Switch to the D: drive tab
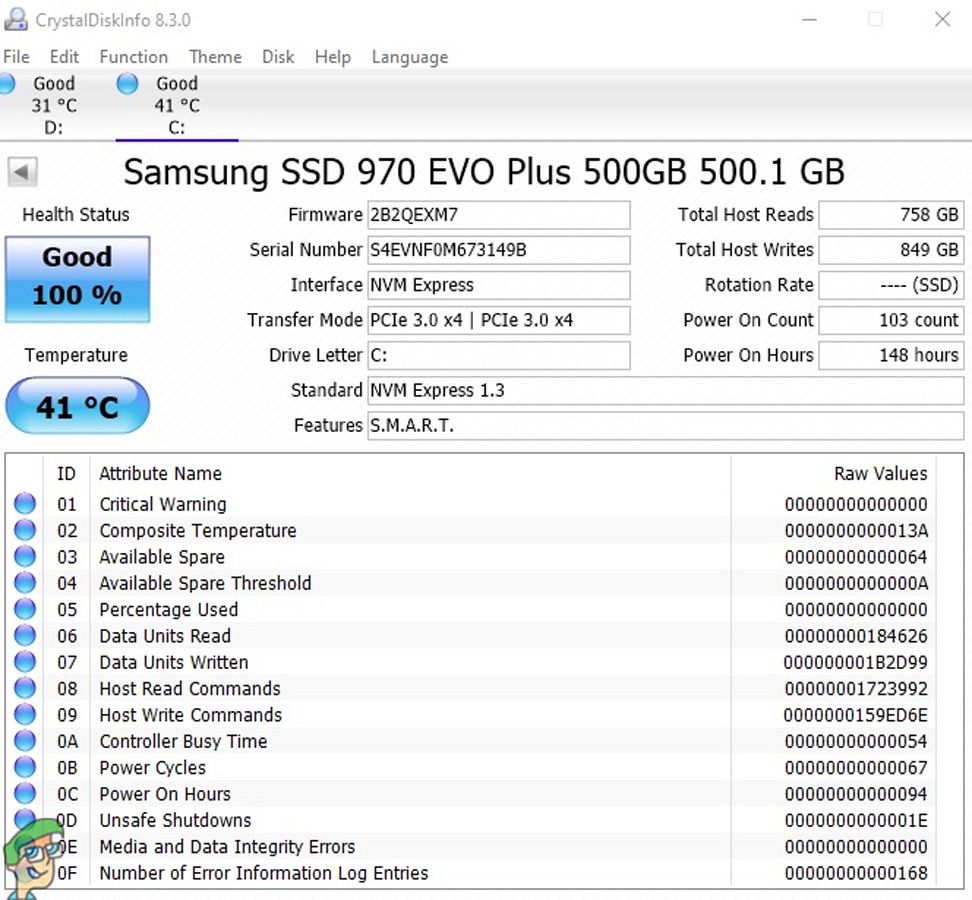Viewport: 972px width, 900px height. 53,105
